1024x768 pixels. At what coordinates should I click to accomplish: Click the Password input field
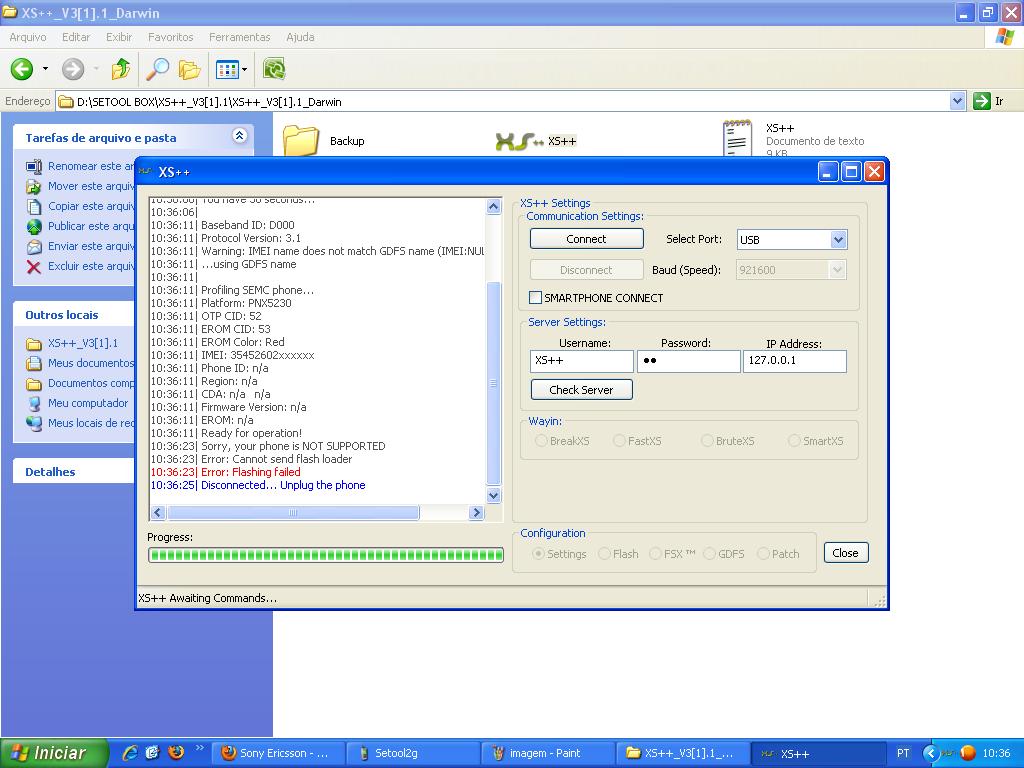(689, 361)
